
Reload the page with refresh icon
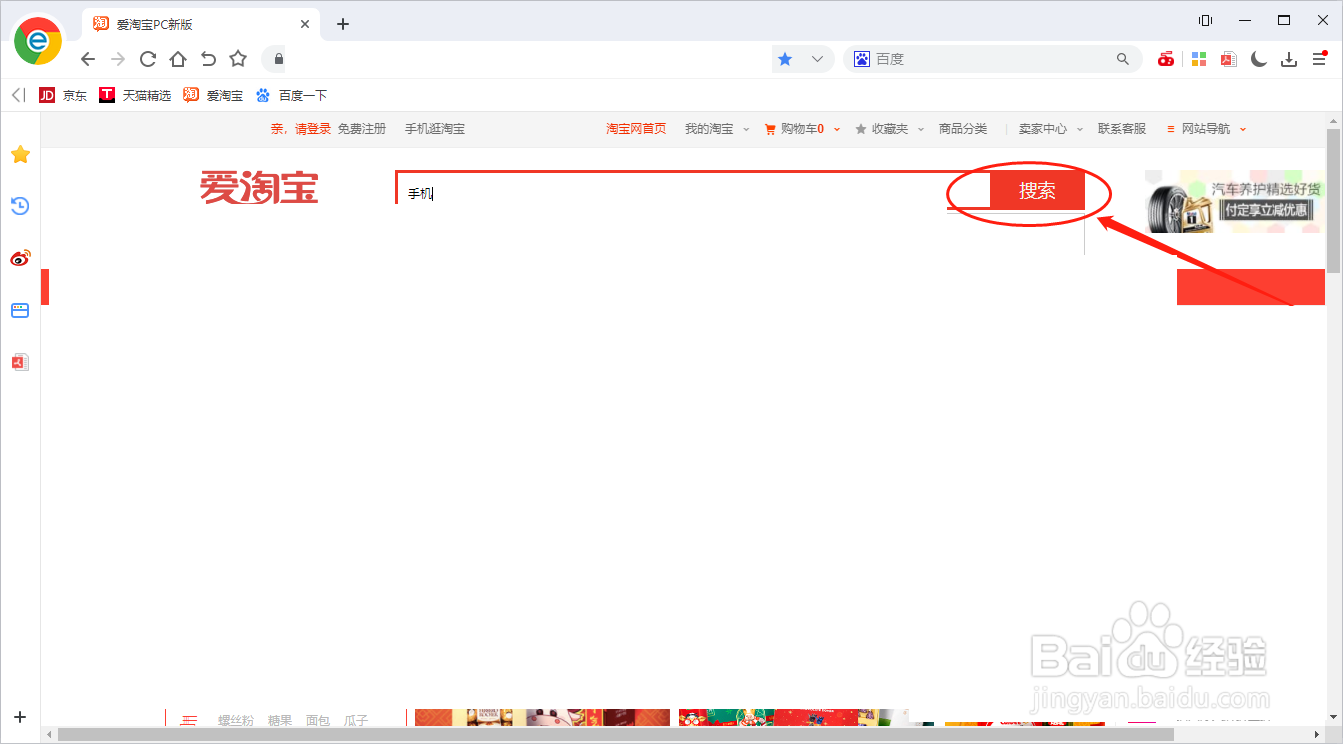click(148, 59)
